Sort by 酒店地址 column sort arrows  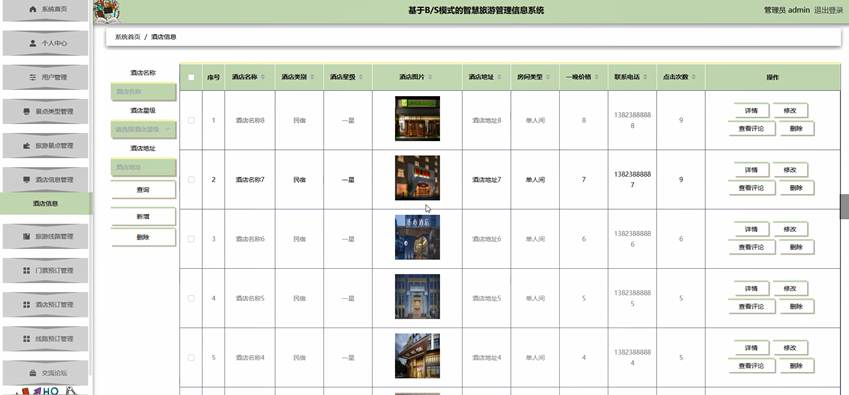[499, 77]
